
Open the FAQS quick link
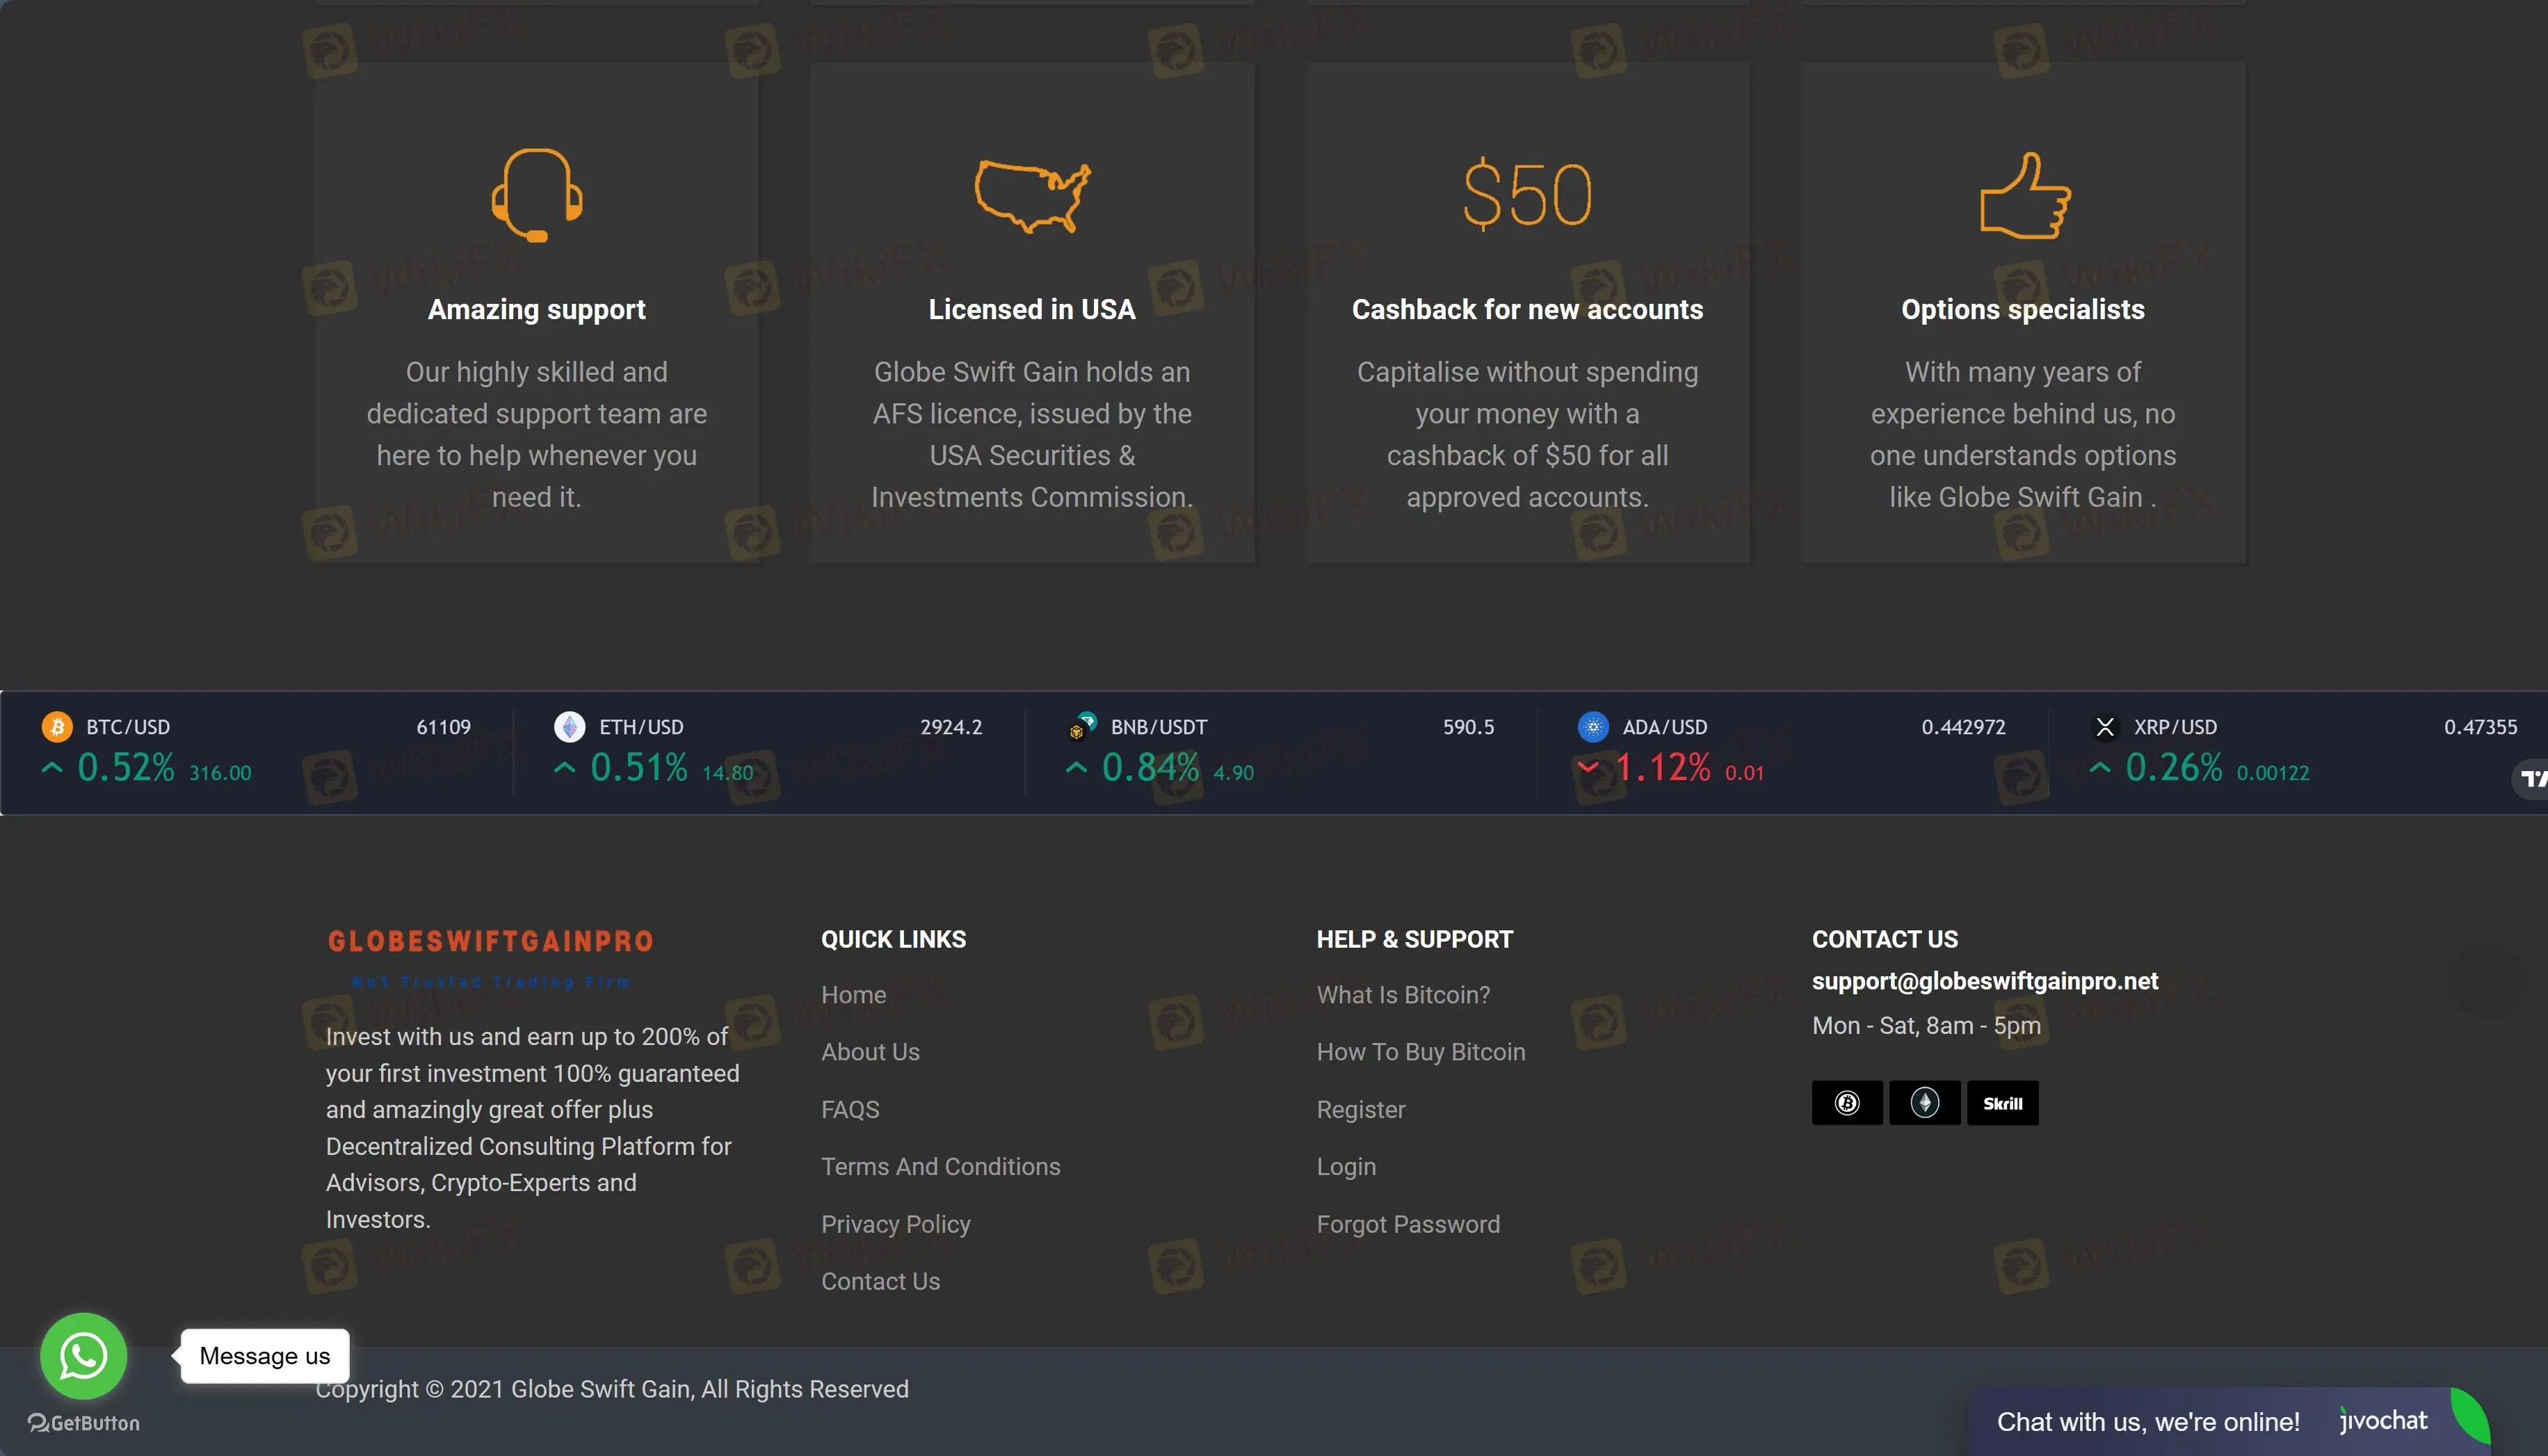point(850,1109)
